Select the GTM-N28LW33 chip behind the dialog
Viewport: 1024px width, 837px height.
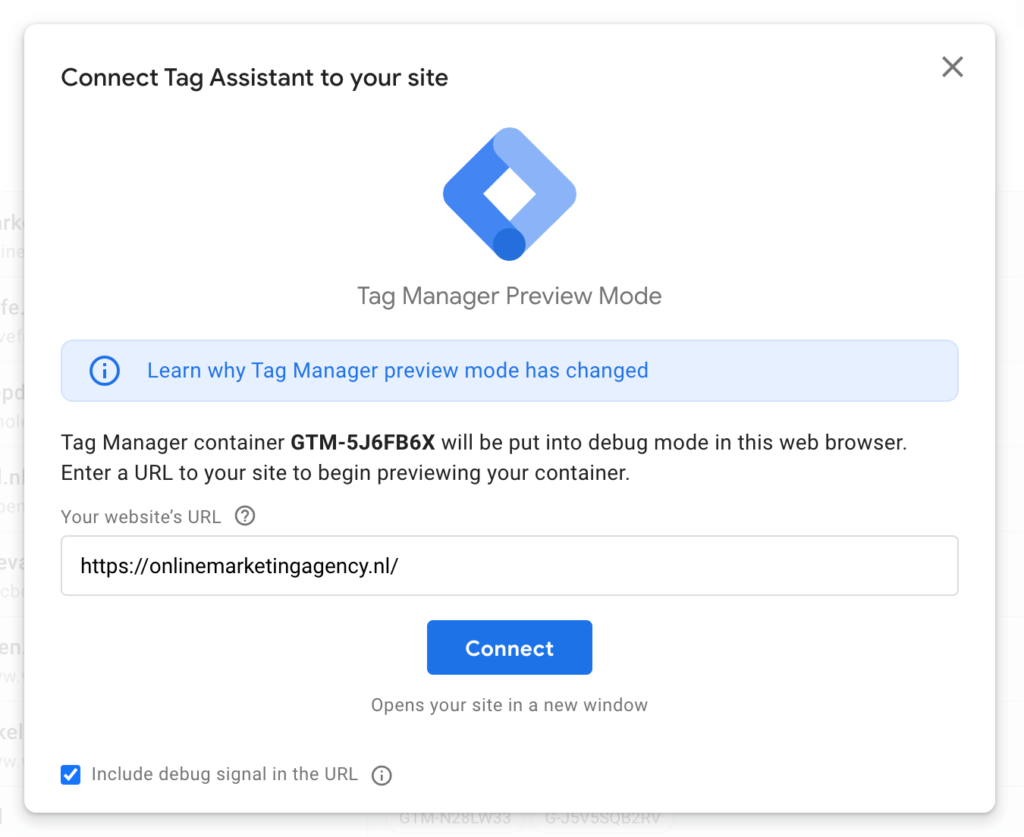click(455, 818)
